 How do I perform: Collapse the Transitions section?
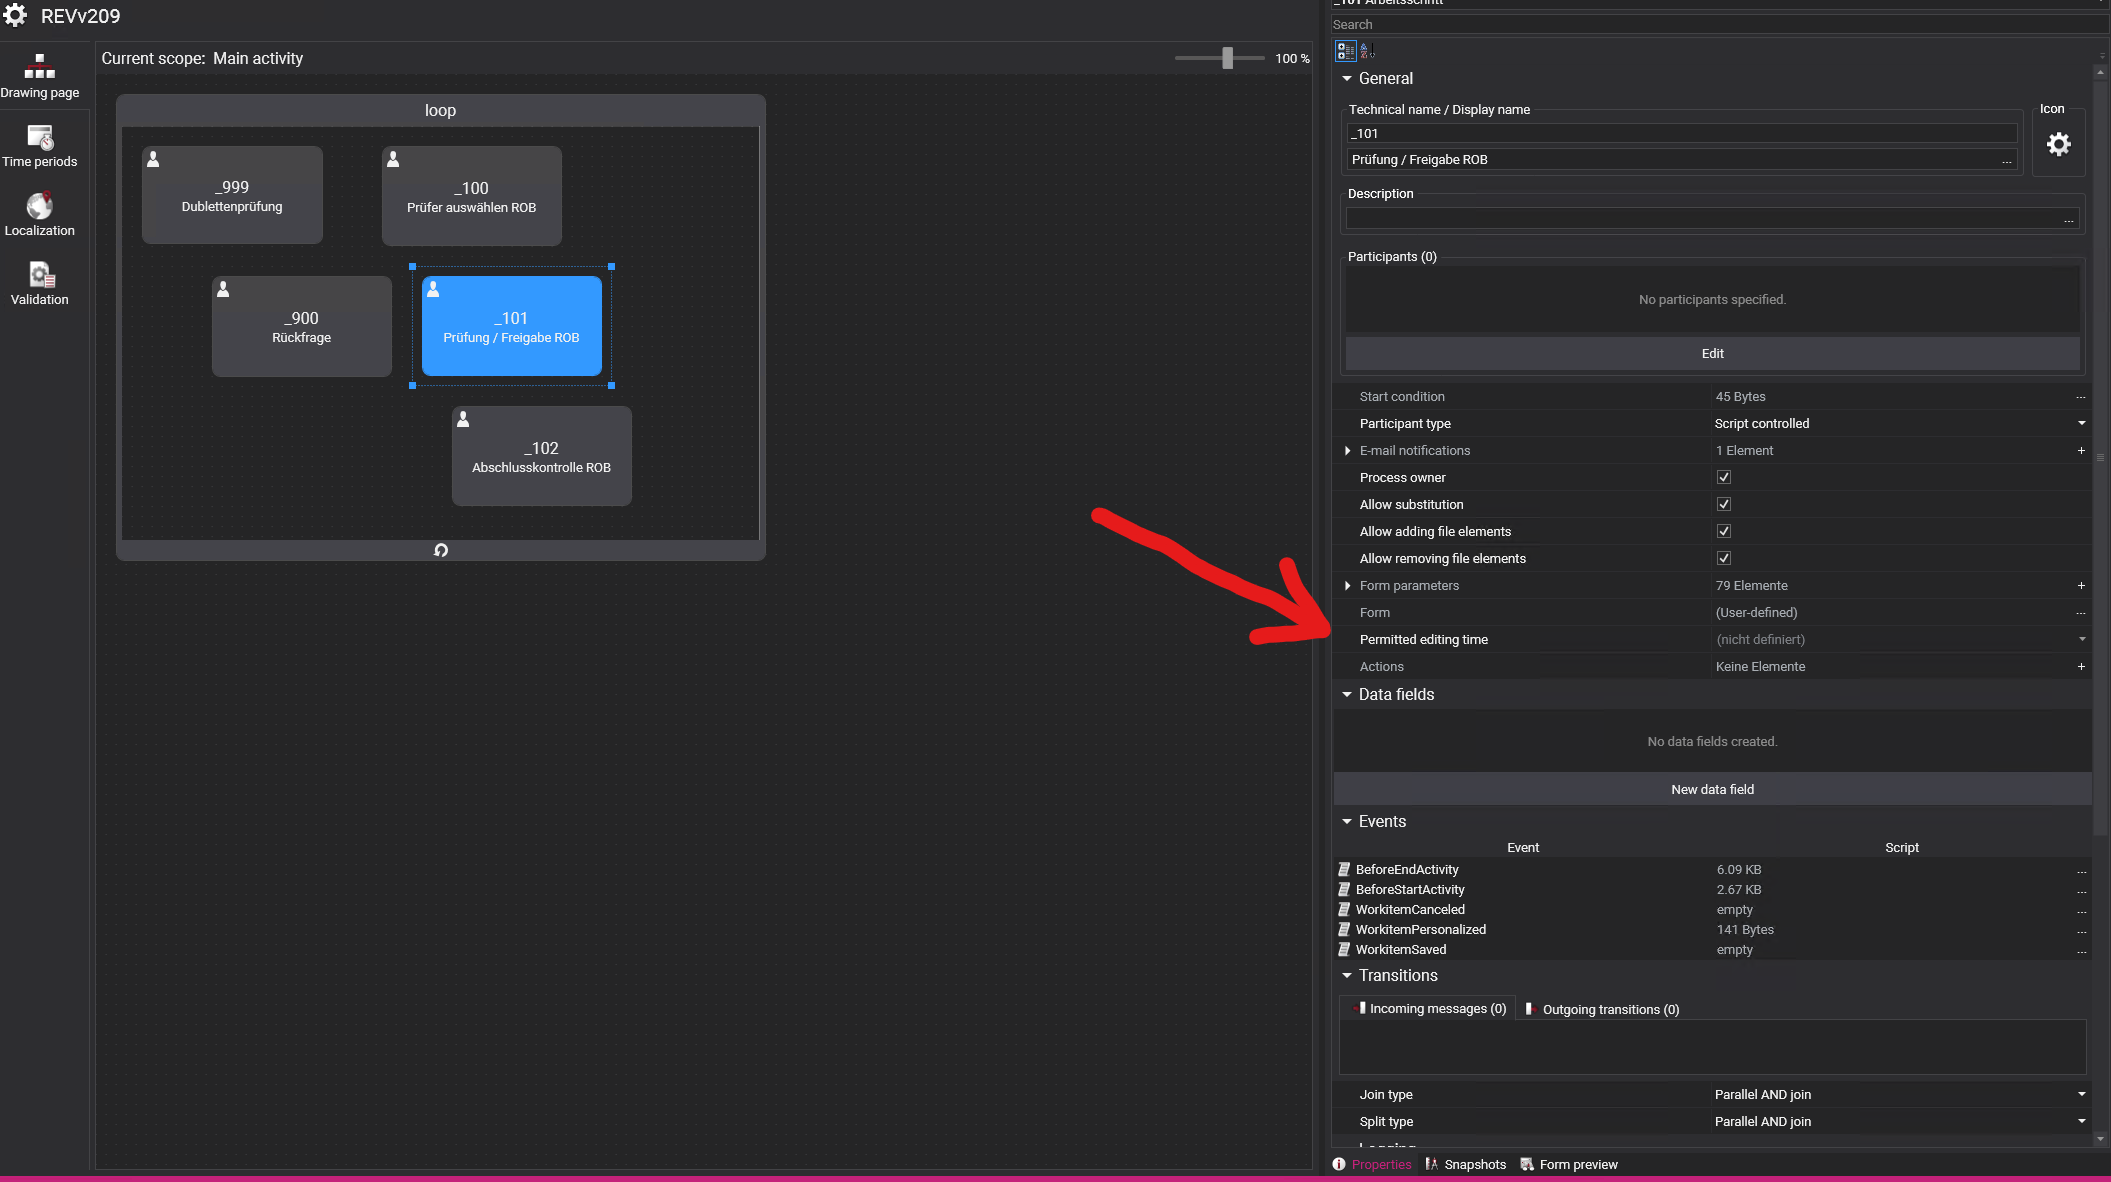[x=1347, y=975]
